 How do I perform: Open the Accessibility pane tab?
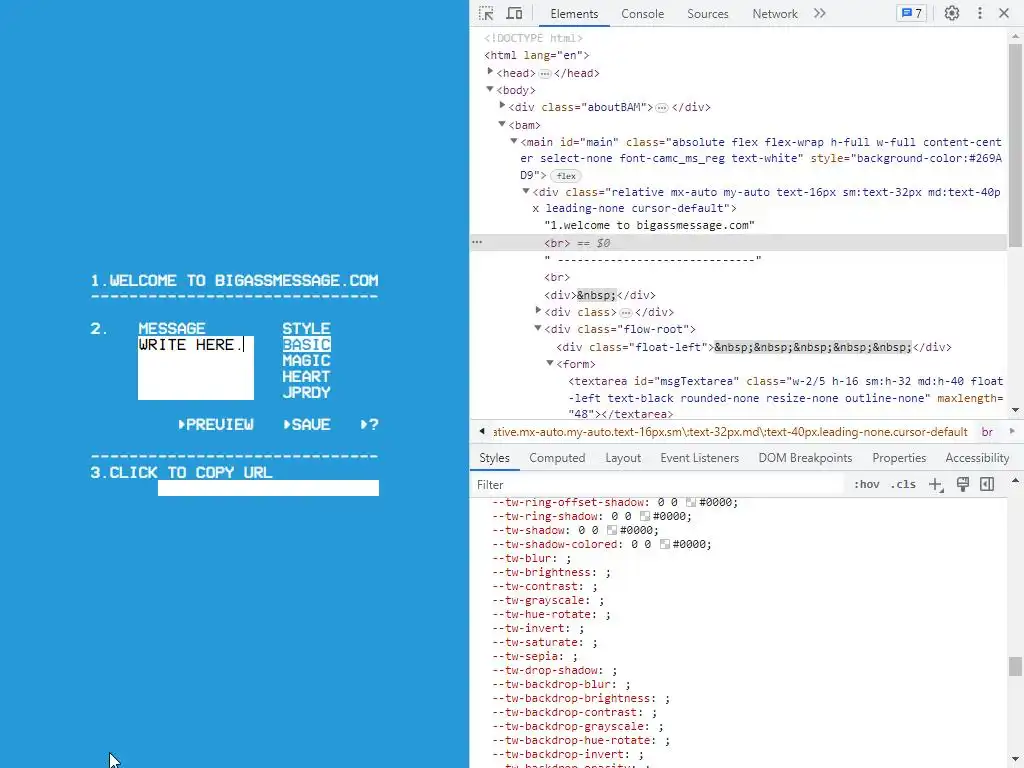(977, 458)
